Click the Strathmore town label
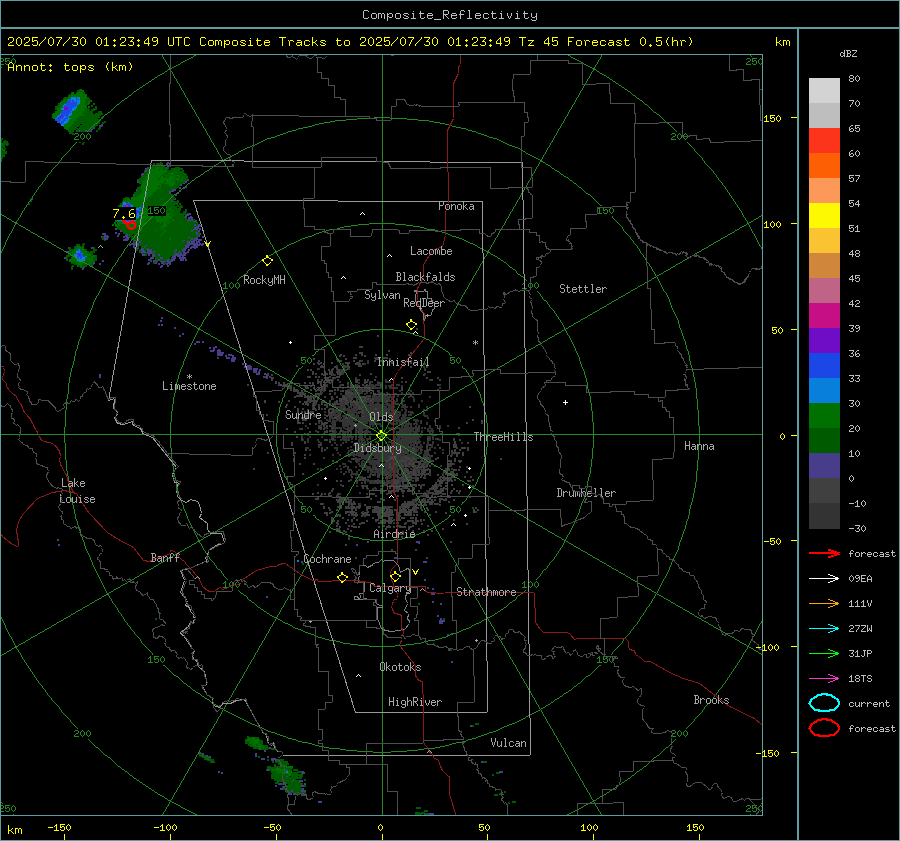Image resolution: width=900 pixels, height=841 pixels. [x=486, y=592]
